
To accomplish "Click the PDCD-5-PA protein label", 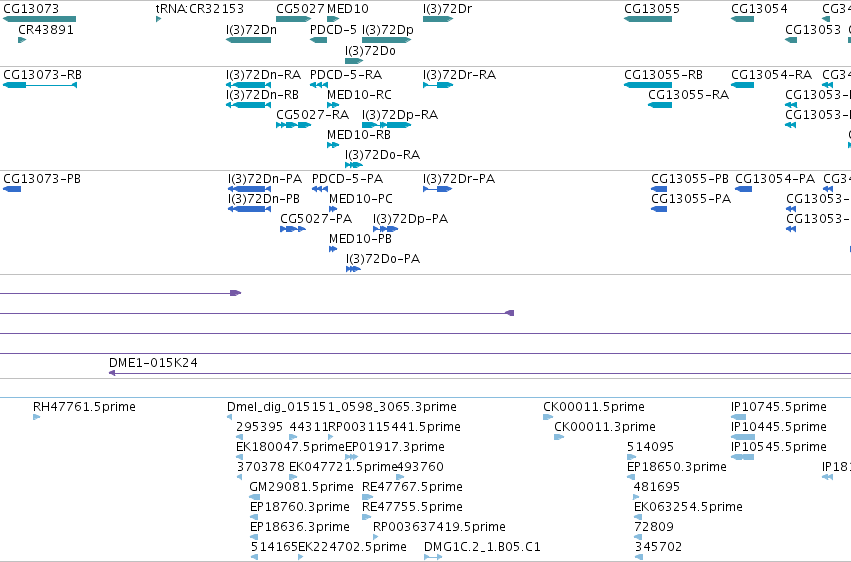I will point(347,179).
